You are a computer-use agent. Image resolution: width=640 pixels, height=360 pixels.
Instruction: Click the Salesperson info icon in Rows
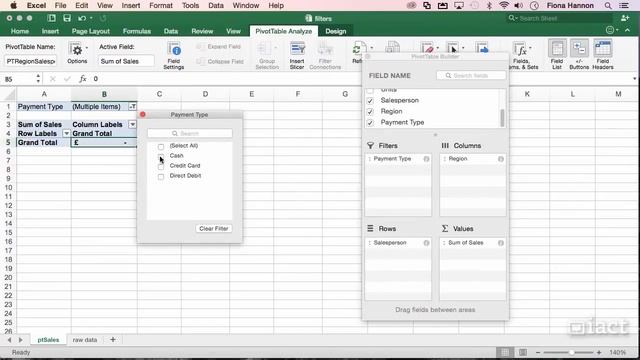point(426,243)
